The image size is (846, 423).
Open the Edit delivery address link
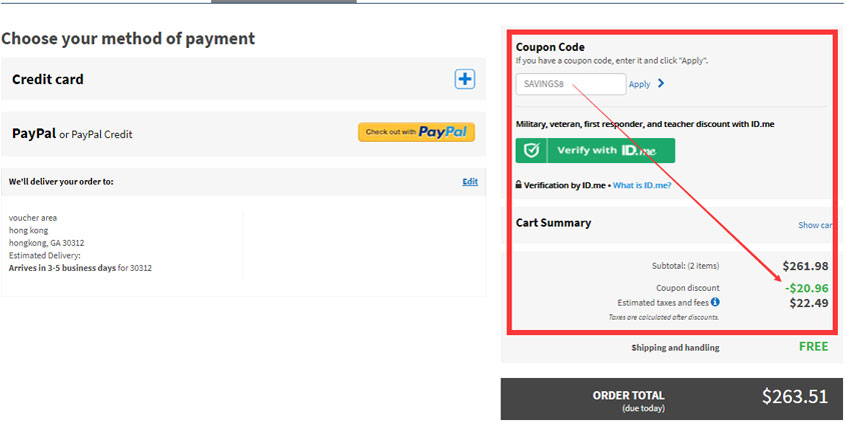469,182
